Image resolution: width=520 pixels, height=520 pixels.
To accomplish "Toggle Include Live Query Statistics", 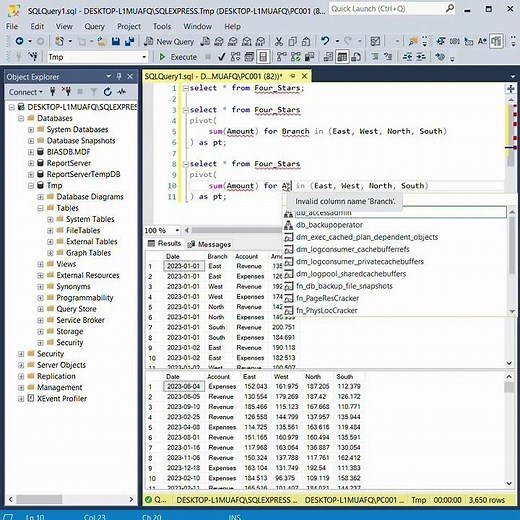I will (x=296, y=57).
